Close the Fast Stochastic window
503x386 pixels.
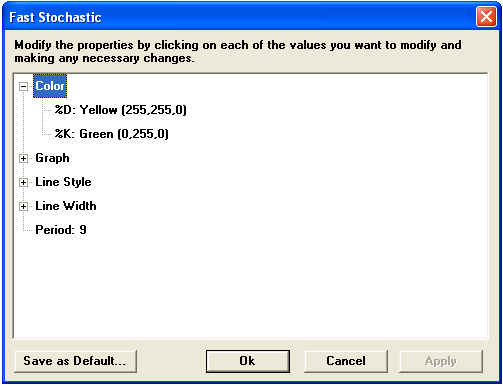pyautogui.click(x=486, y=17)
